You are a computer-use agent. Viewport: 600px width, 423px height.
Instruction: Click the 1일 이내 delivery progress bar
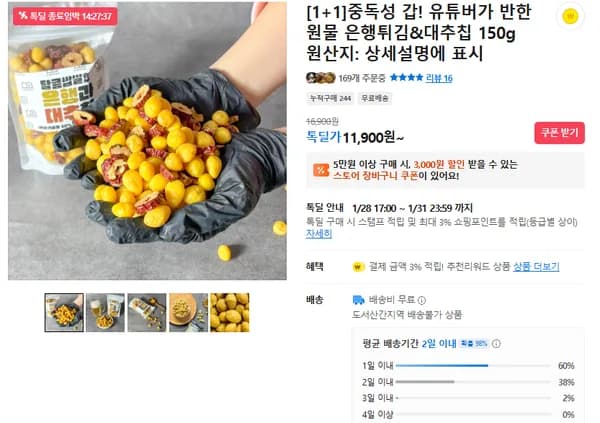coord(474,366)
